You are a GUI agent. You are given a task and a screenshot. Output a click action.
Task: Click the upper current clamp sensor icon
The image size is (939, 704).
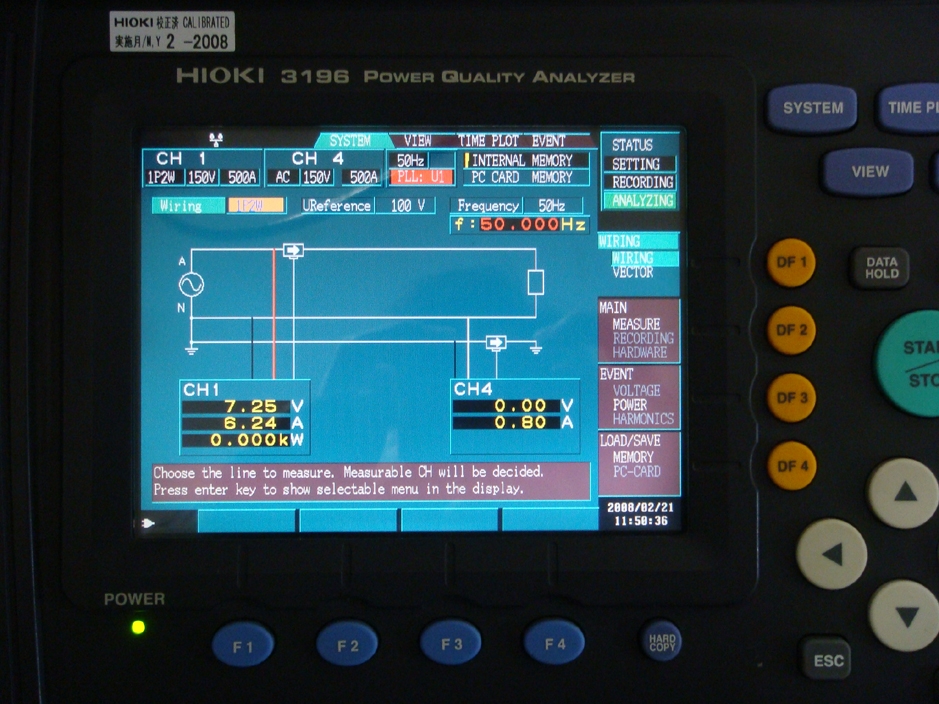pos(293,250)
